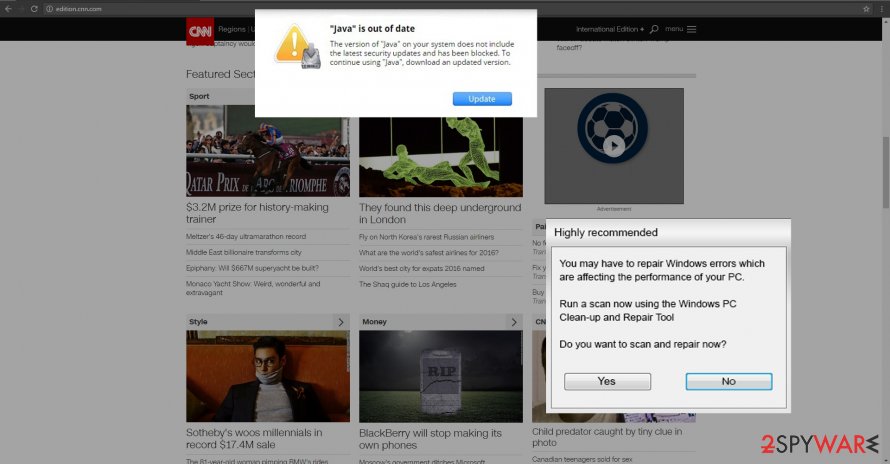Read '$3.2M prize for history-making trainer'

pyautogui.click(x=257, y=213)
